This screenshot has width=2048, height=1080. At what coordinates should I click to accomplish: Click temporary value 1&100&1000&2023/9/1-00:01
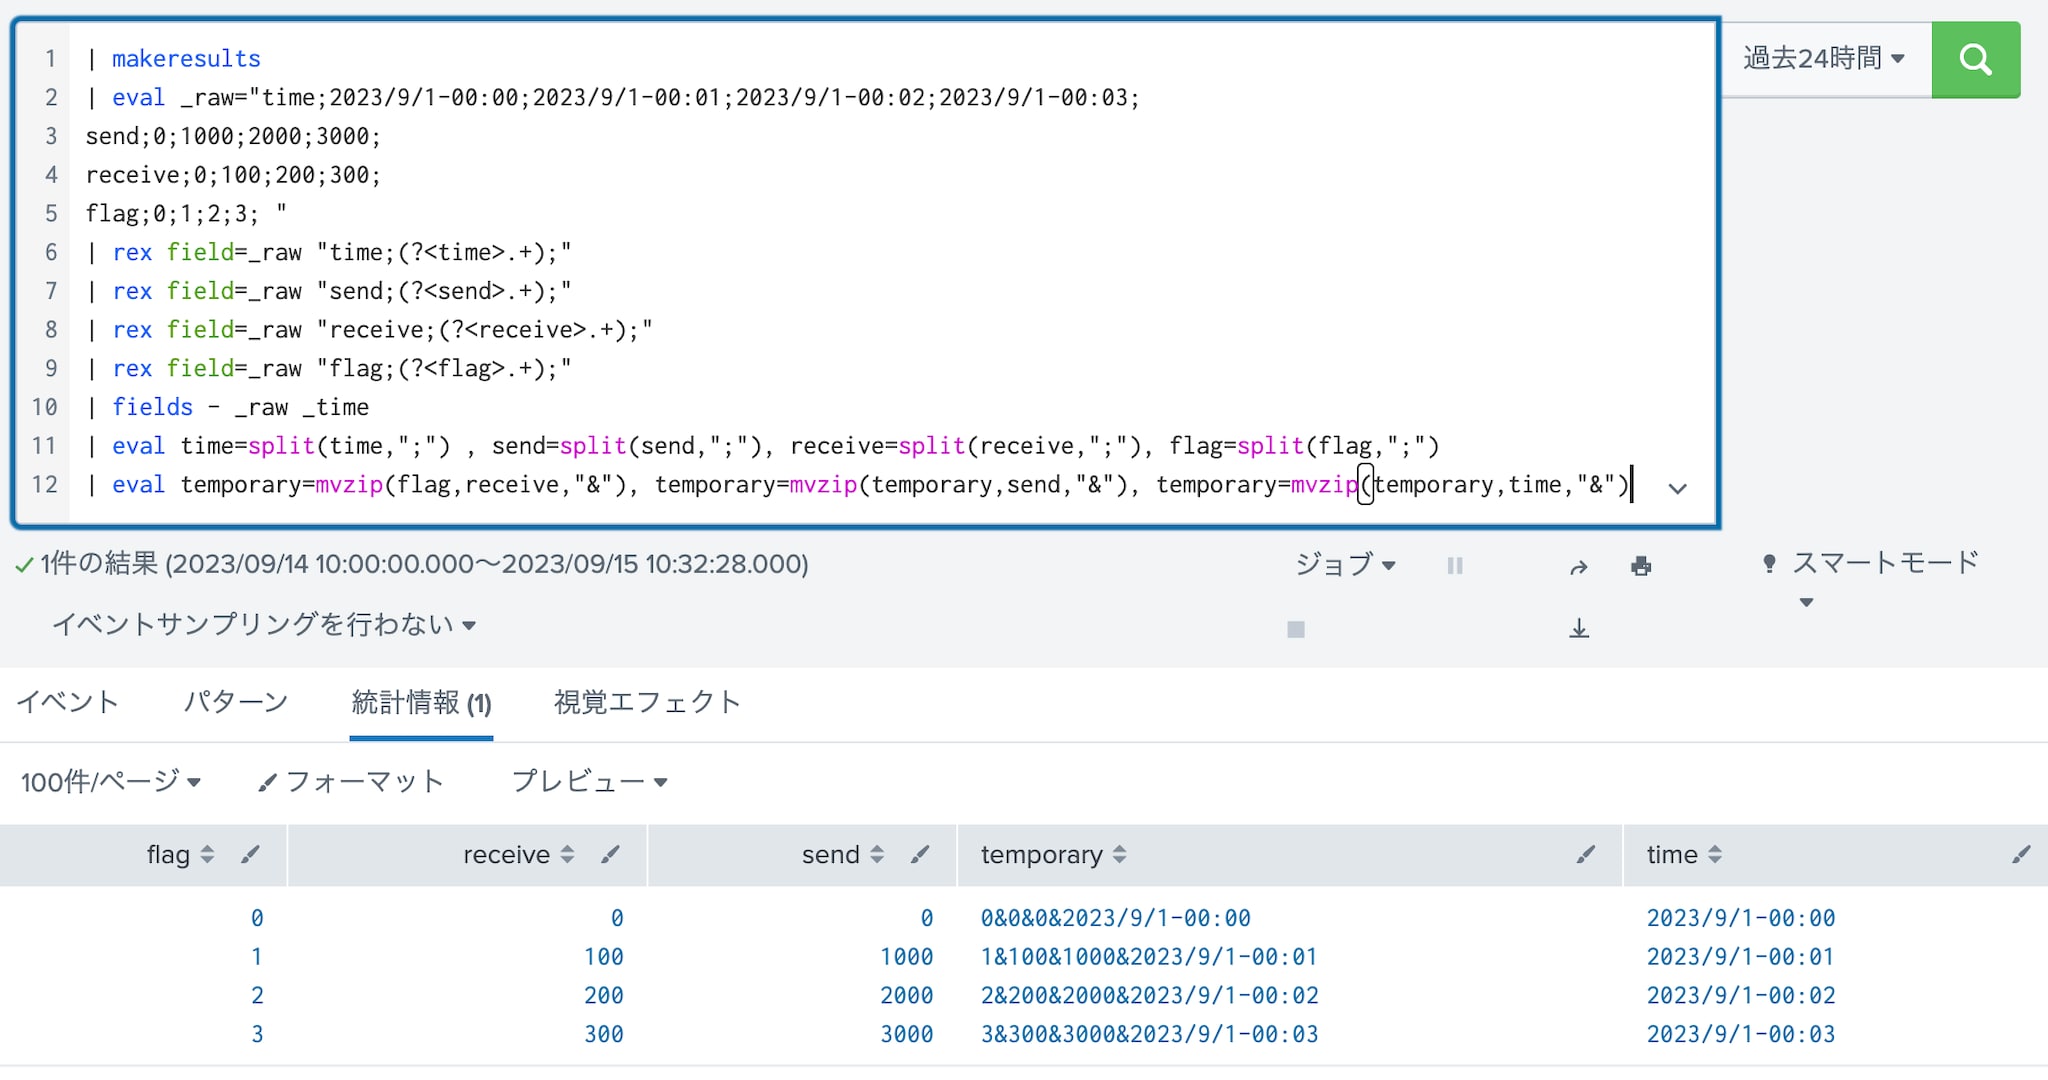coord(1149,957)
